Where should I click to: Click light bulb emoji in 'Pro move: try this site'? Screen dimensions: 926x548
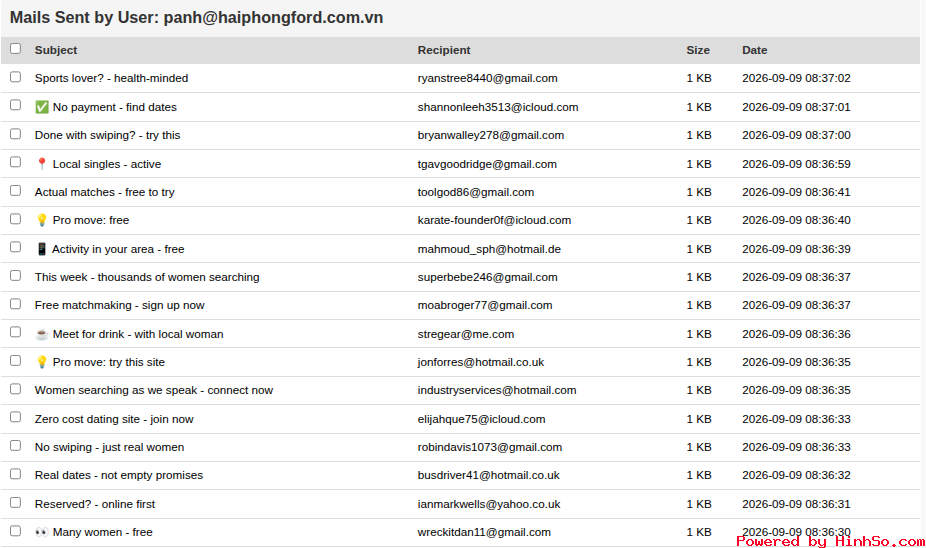click(x=41, y=362)
